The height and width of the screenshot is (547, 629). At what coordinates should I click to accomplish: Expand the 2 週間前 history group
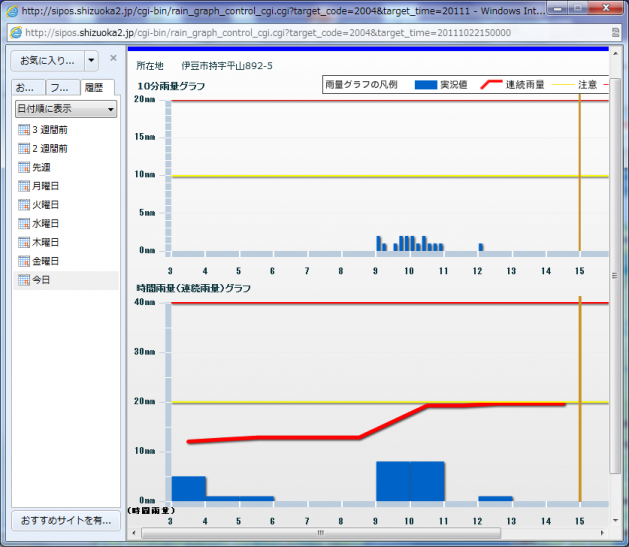click(66, 148)
